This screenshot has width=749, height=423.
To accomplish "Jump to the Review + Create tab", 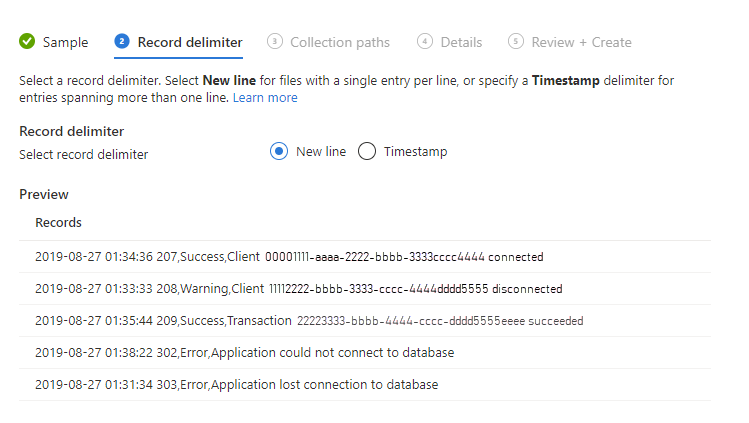I will [582, 42].
